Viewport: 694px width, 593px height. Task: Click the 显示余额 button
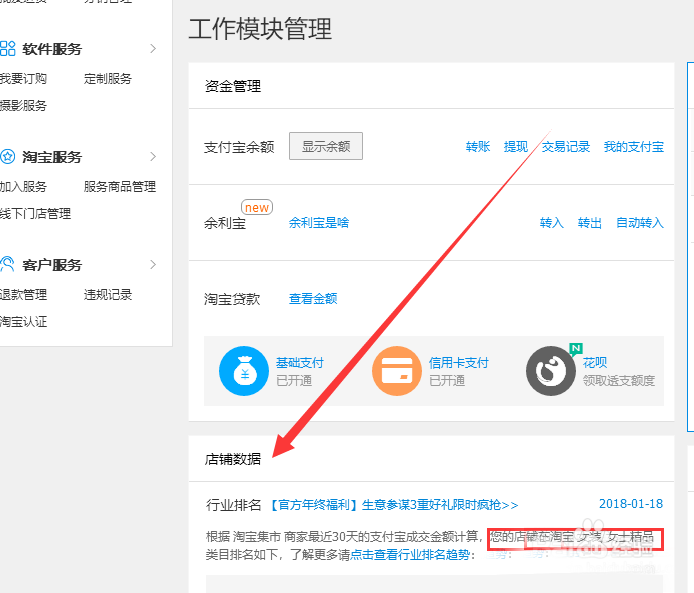[326, 146]
